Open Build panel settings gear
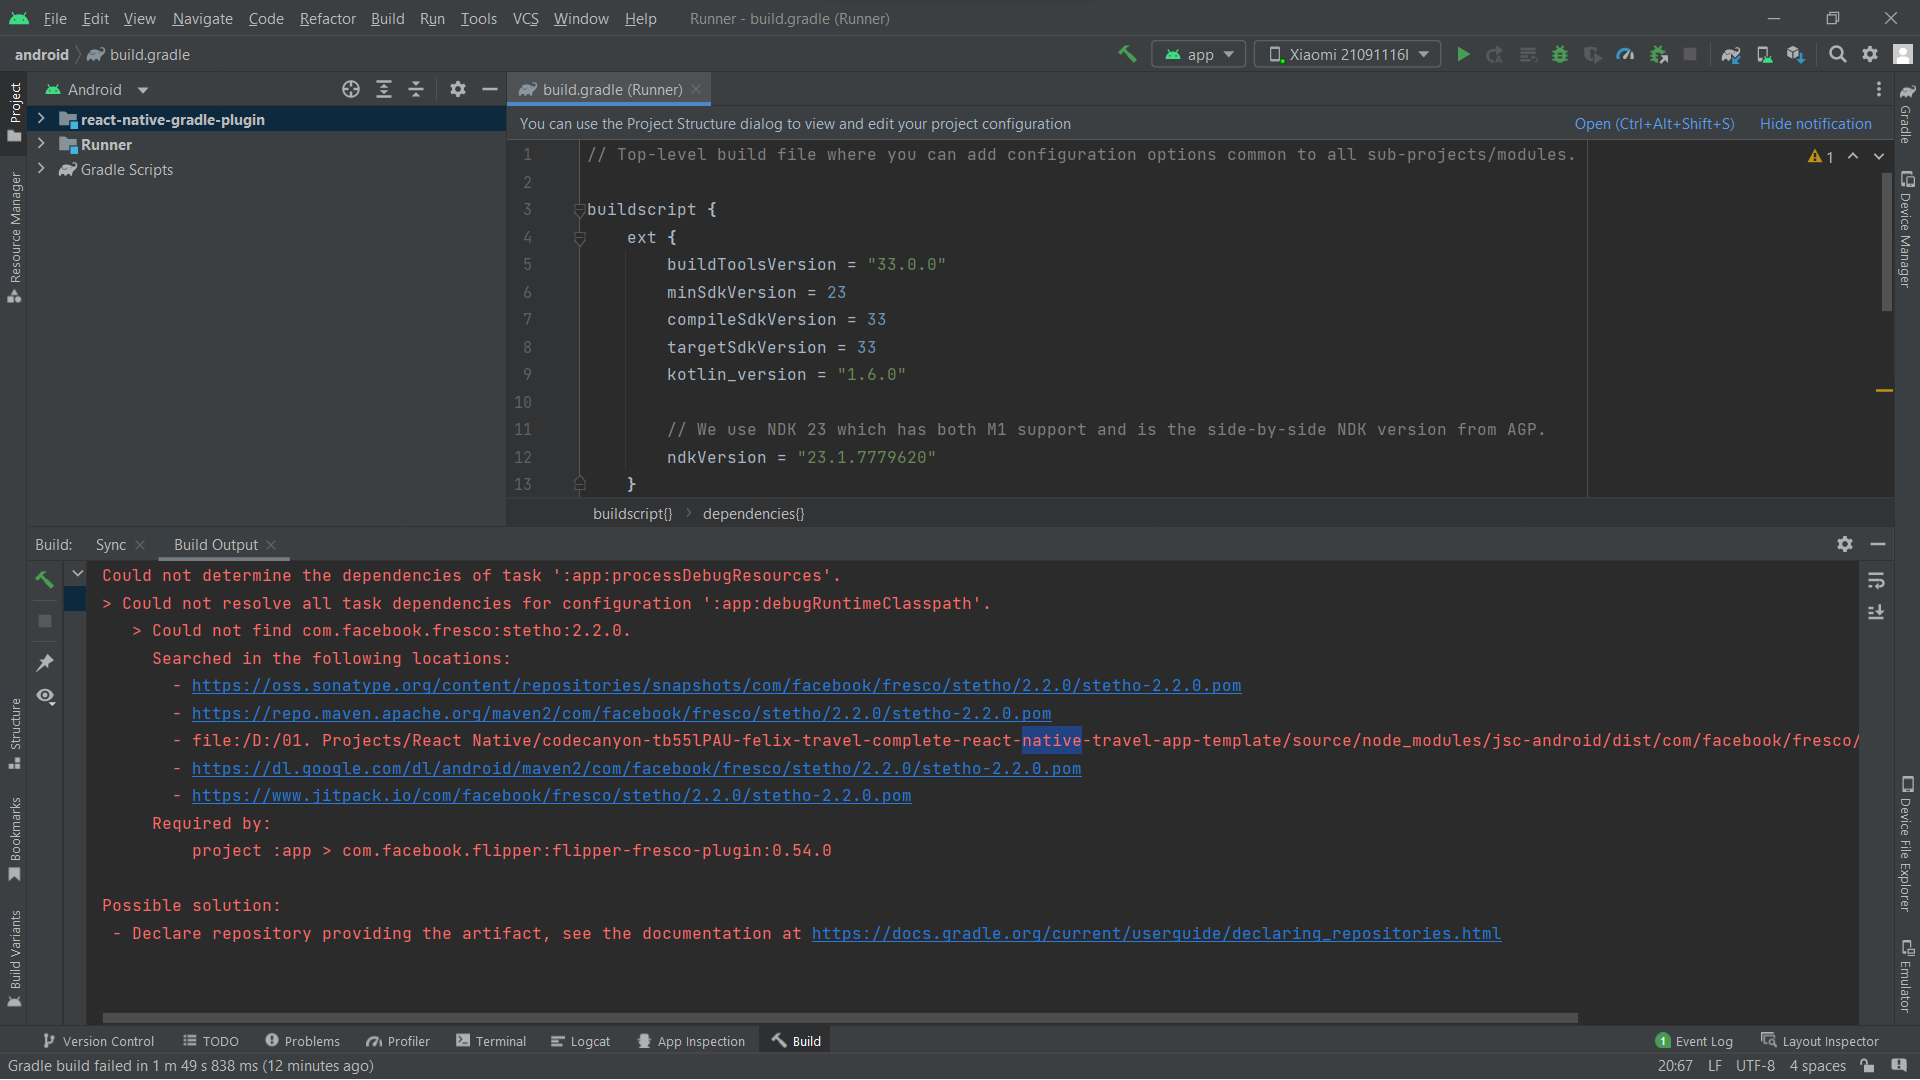 pos(1845,544)
